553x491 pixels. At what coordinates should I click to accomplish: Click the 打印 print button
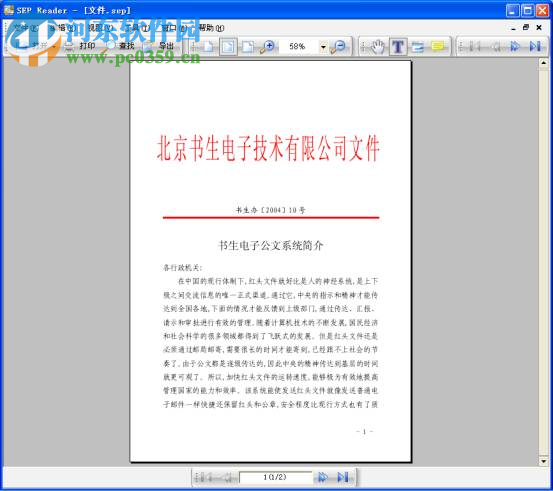[80, 46]
